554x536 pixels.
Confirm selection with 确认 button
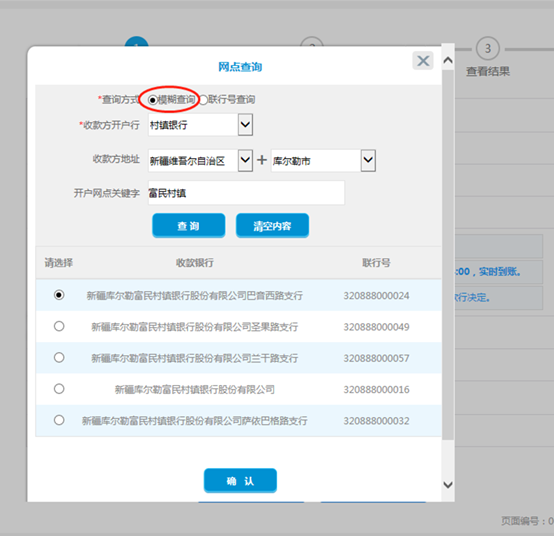[x=240, y=481]
